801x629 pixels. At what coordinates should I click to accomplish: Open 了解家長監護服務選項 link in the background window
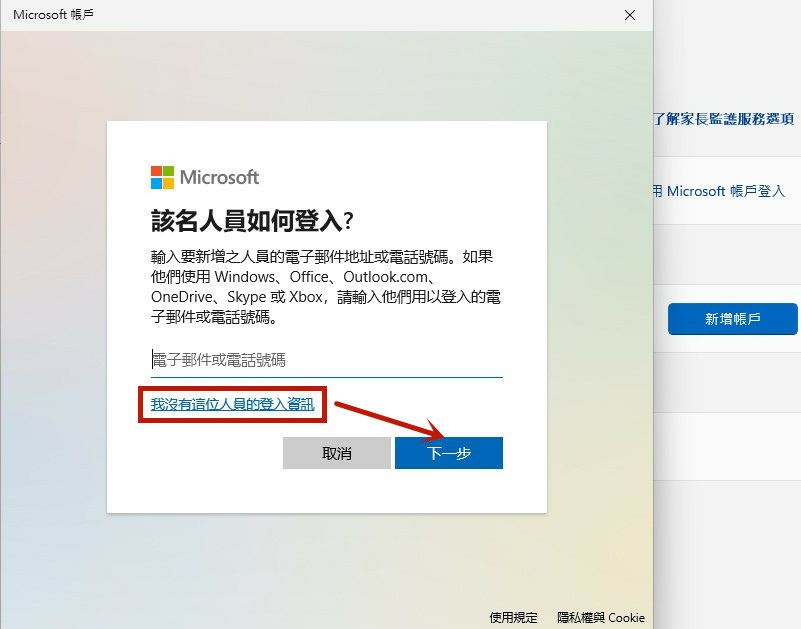pyautogui.click(x=724, y=119)
